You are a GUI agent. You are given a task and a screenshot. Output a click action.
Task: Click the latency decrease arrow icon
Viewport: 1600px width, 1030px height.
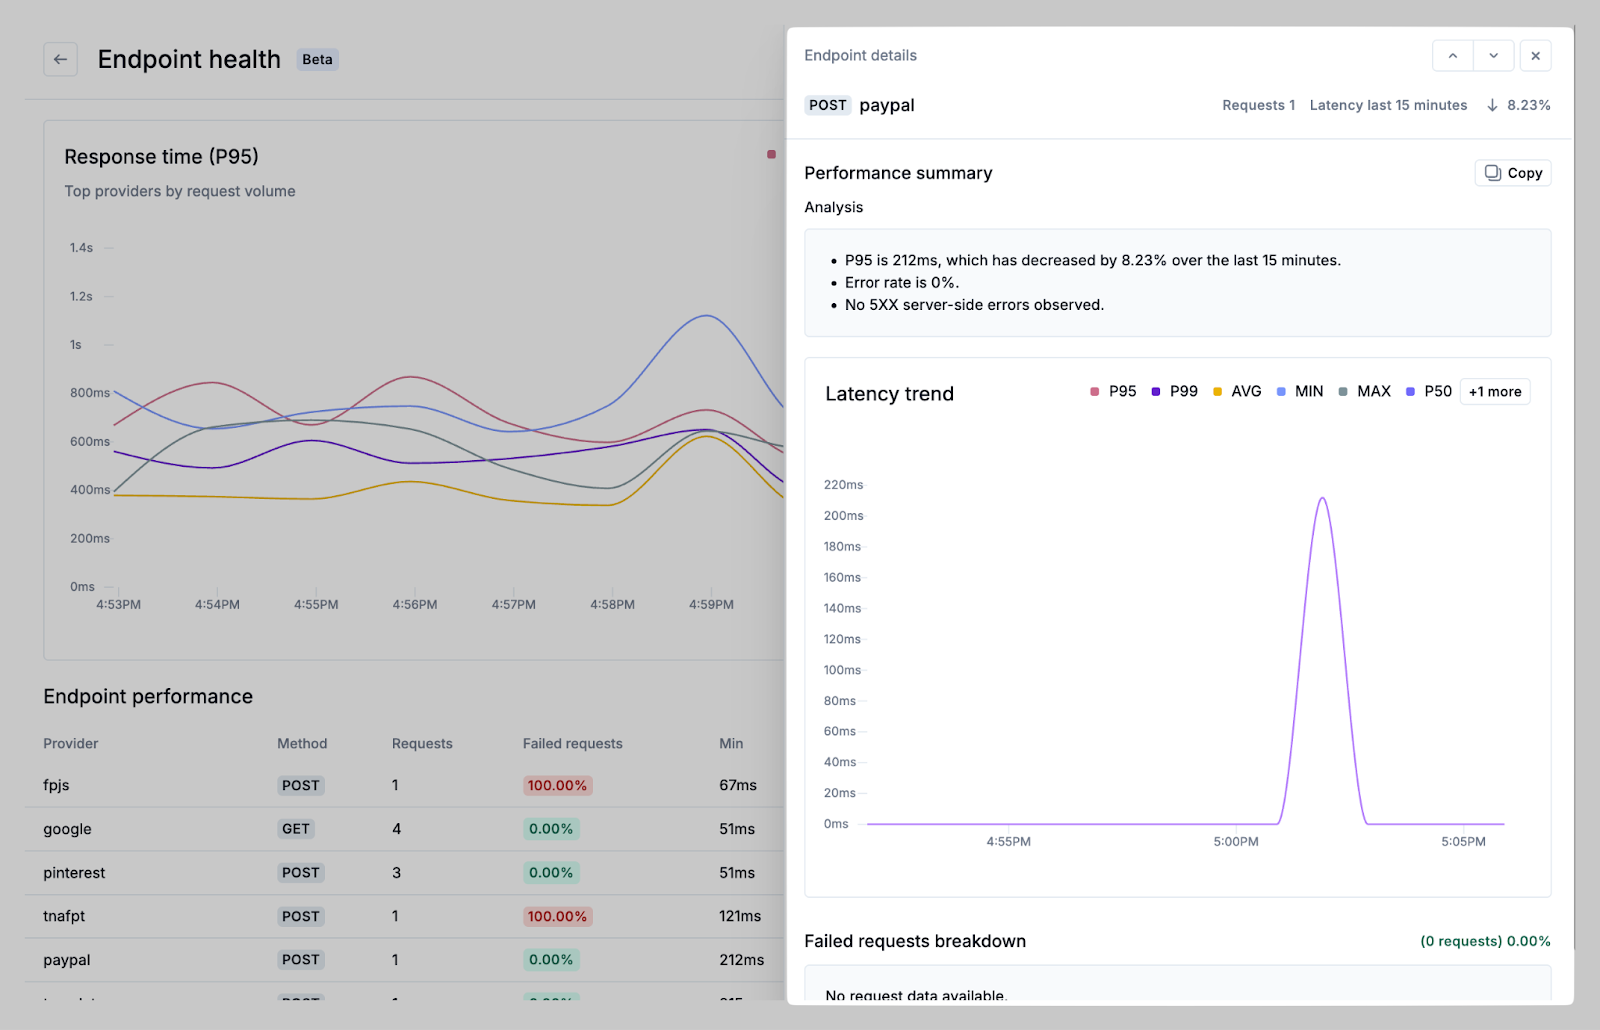tap(1492, 105)
